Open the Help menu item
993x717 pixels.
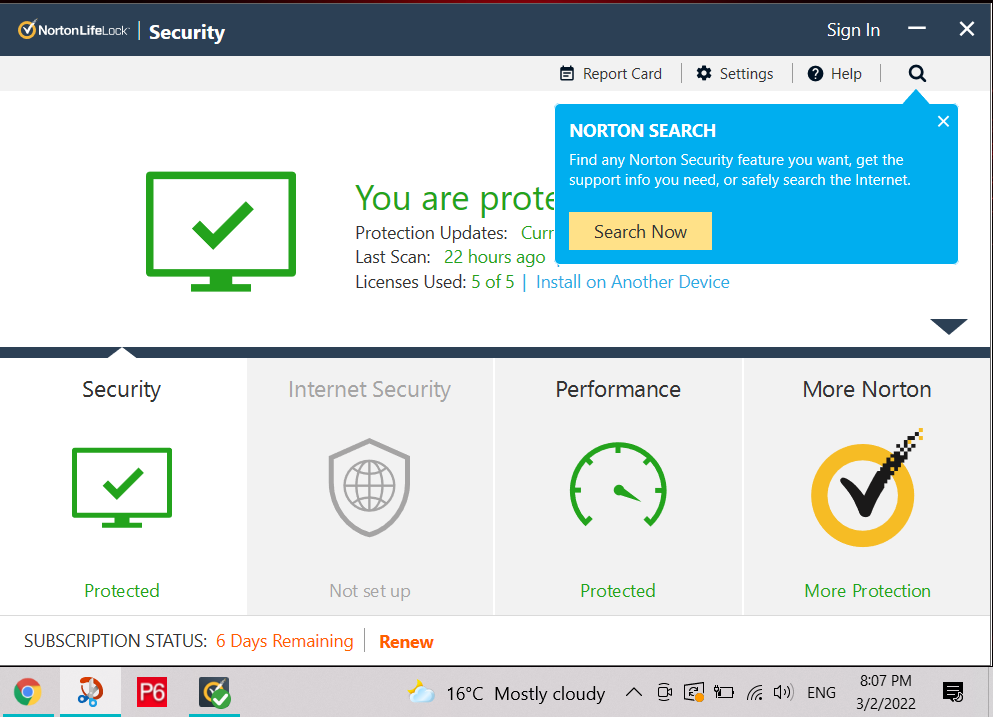pos(834,73)
